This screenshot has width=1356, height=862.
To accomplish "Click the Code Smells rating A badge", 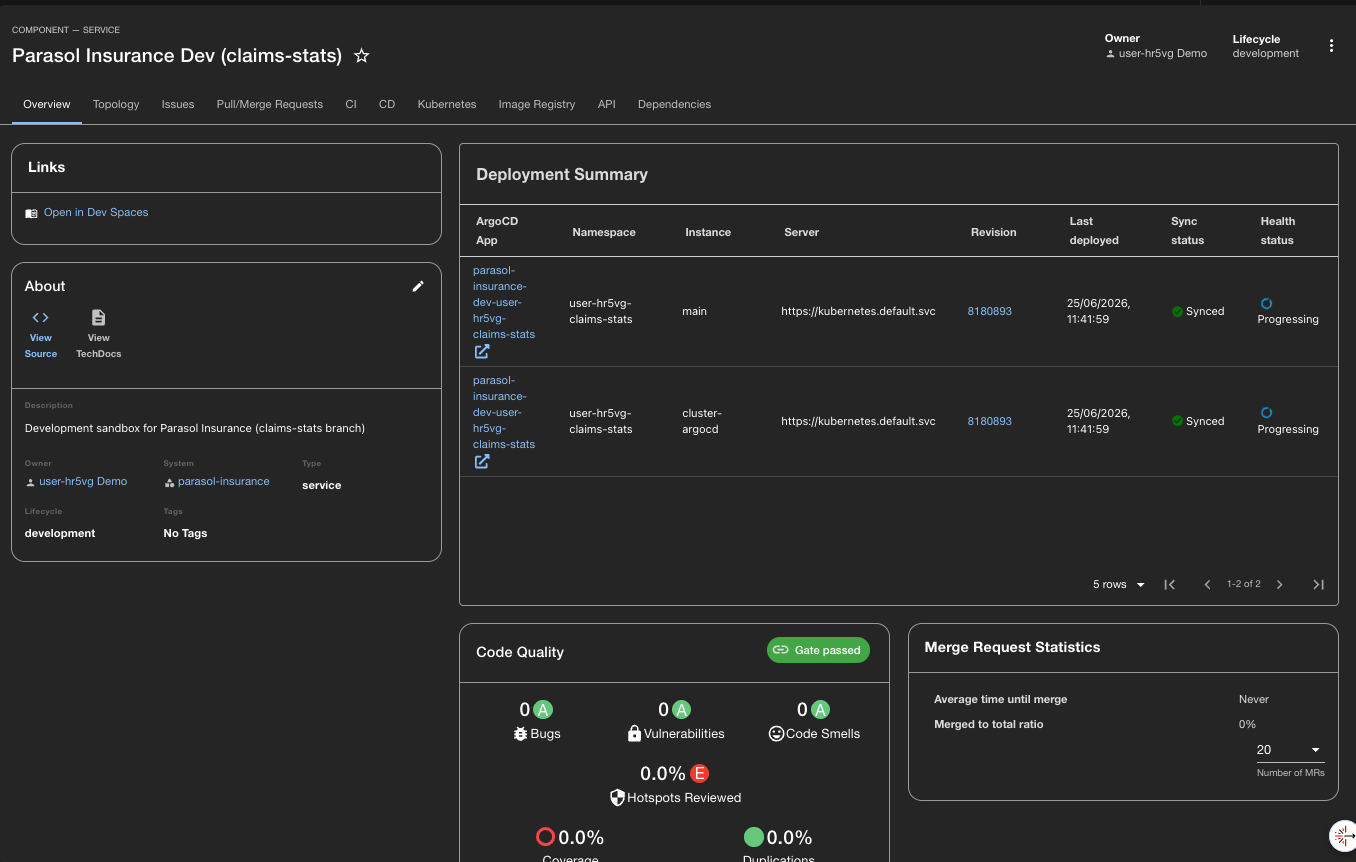I will click(820, 710).
